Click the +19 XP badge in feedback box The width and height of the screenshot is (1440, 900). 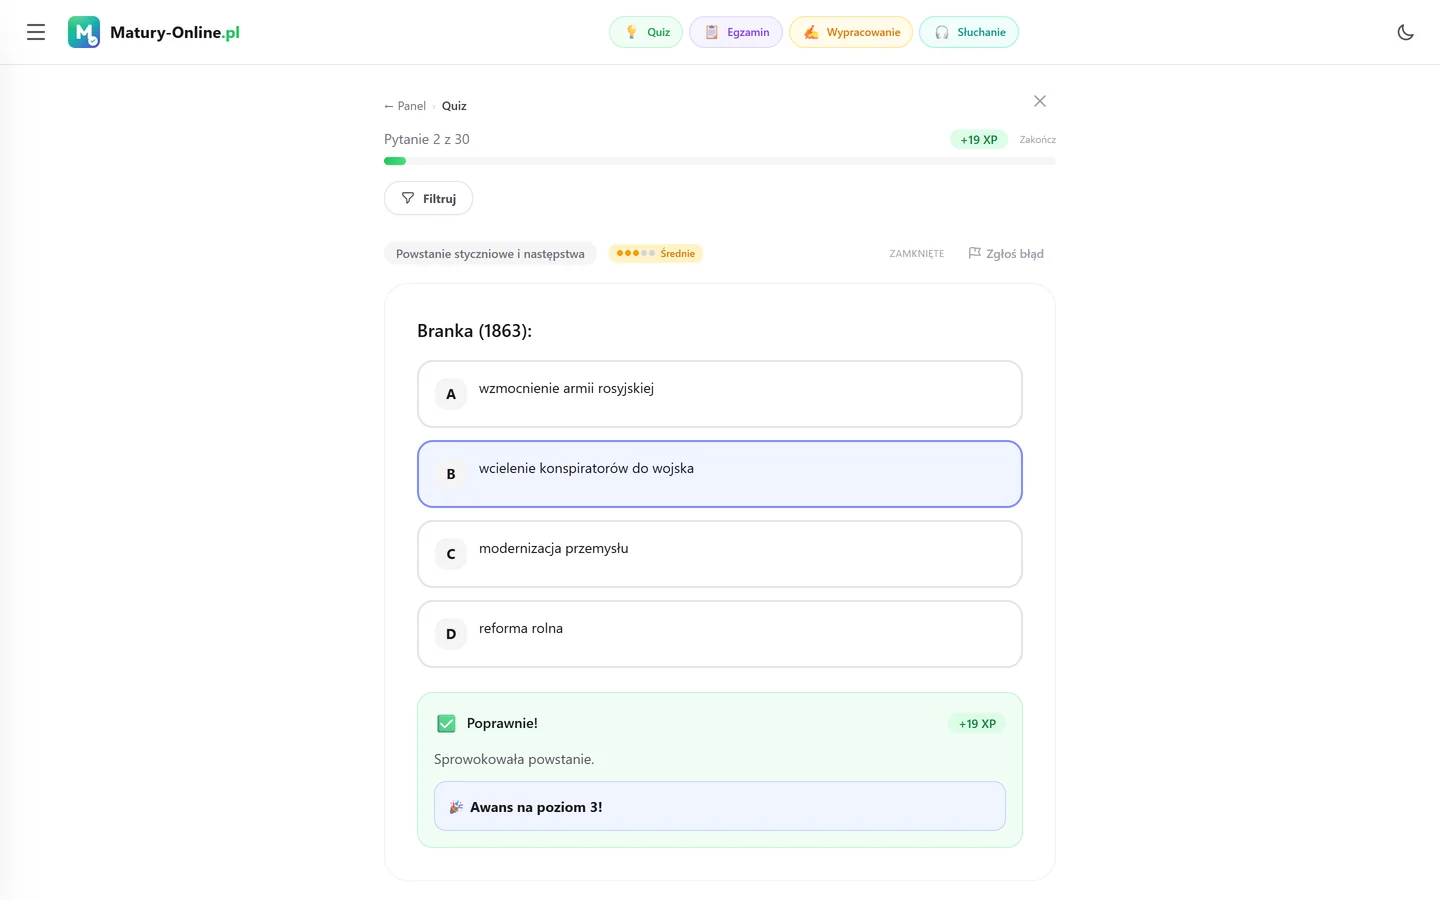click(977, 724)
